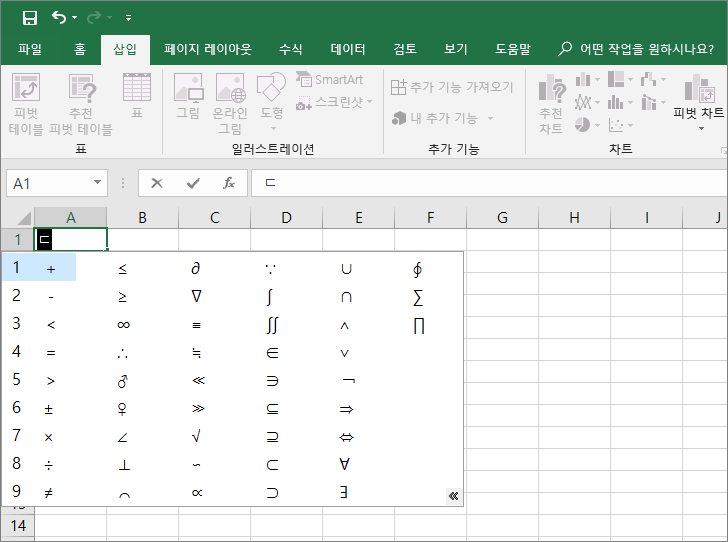Choose the ∈ element-of symbol
The height and width of the screenshot is (542, 728).
click(272, 353)
